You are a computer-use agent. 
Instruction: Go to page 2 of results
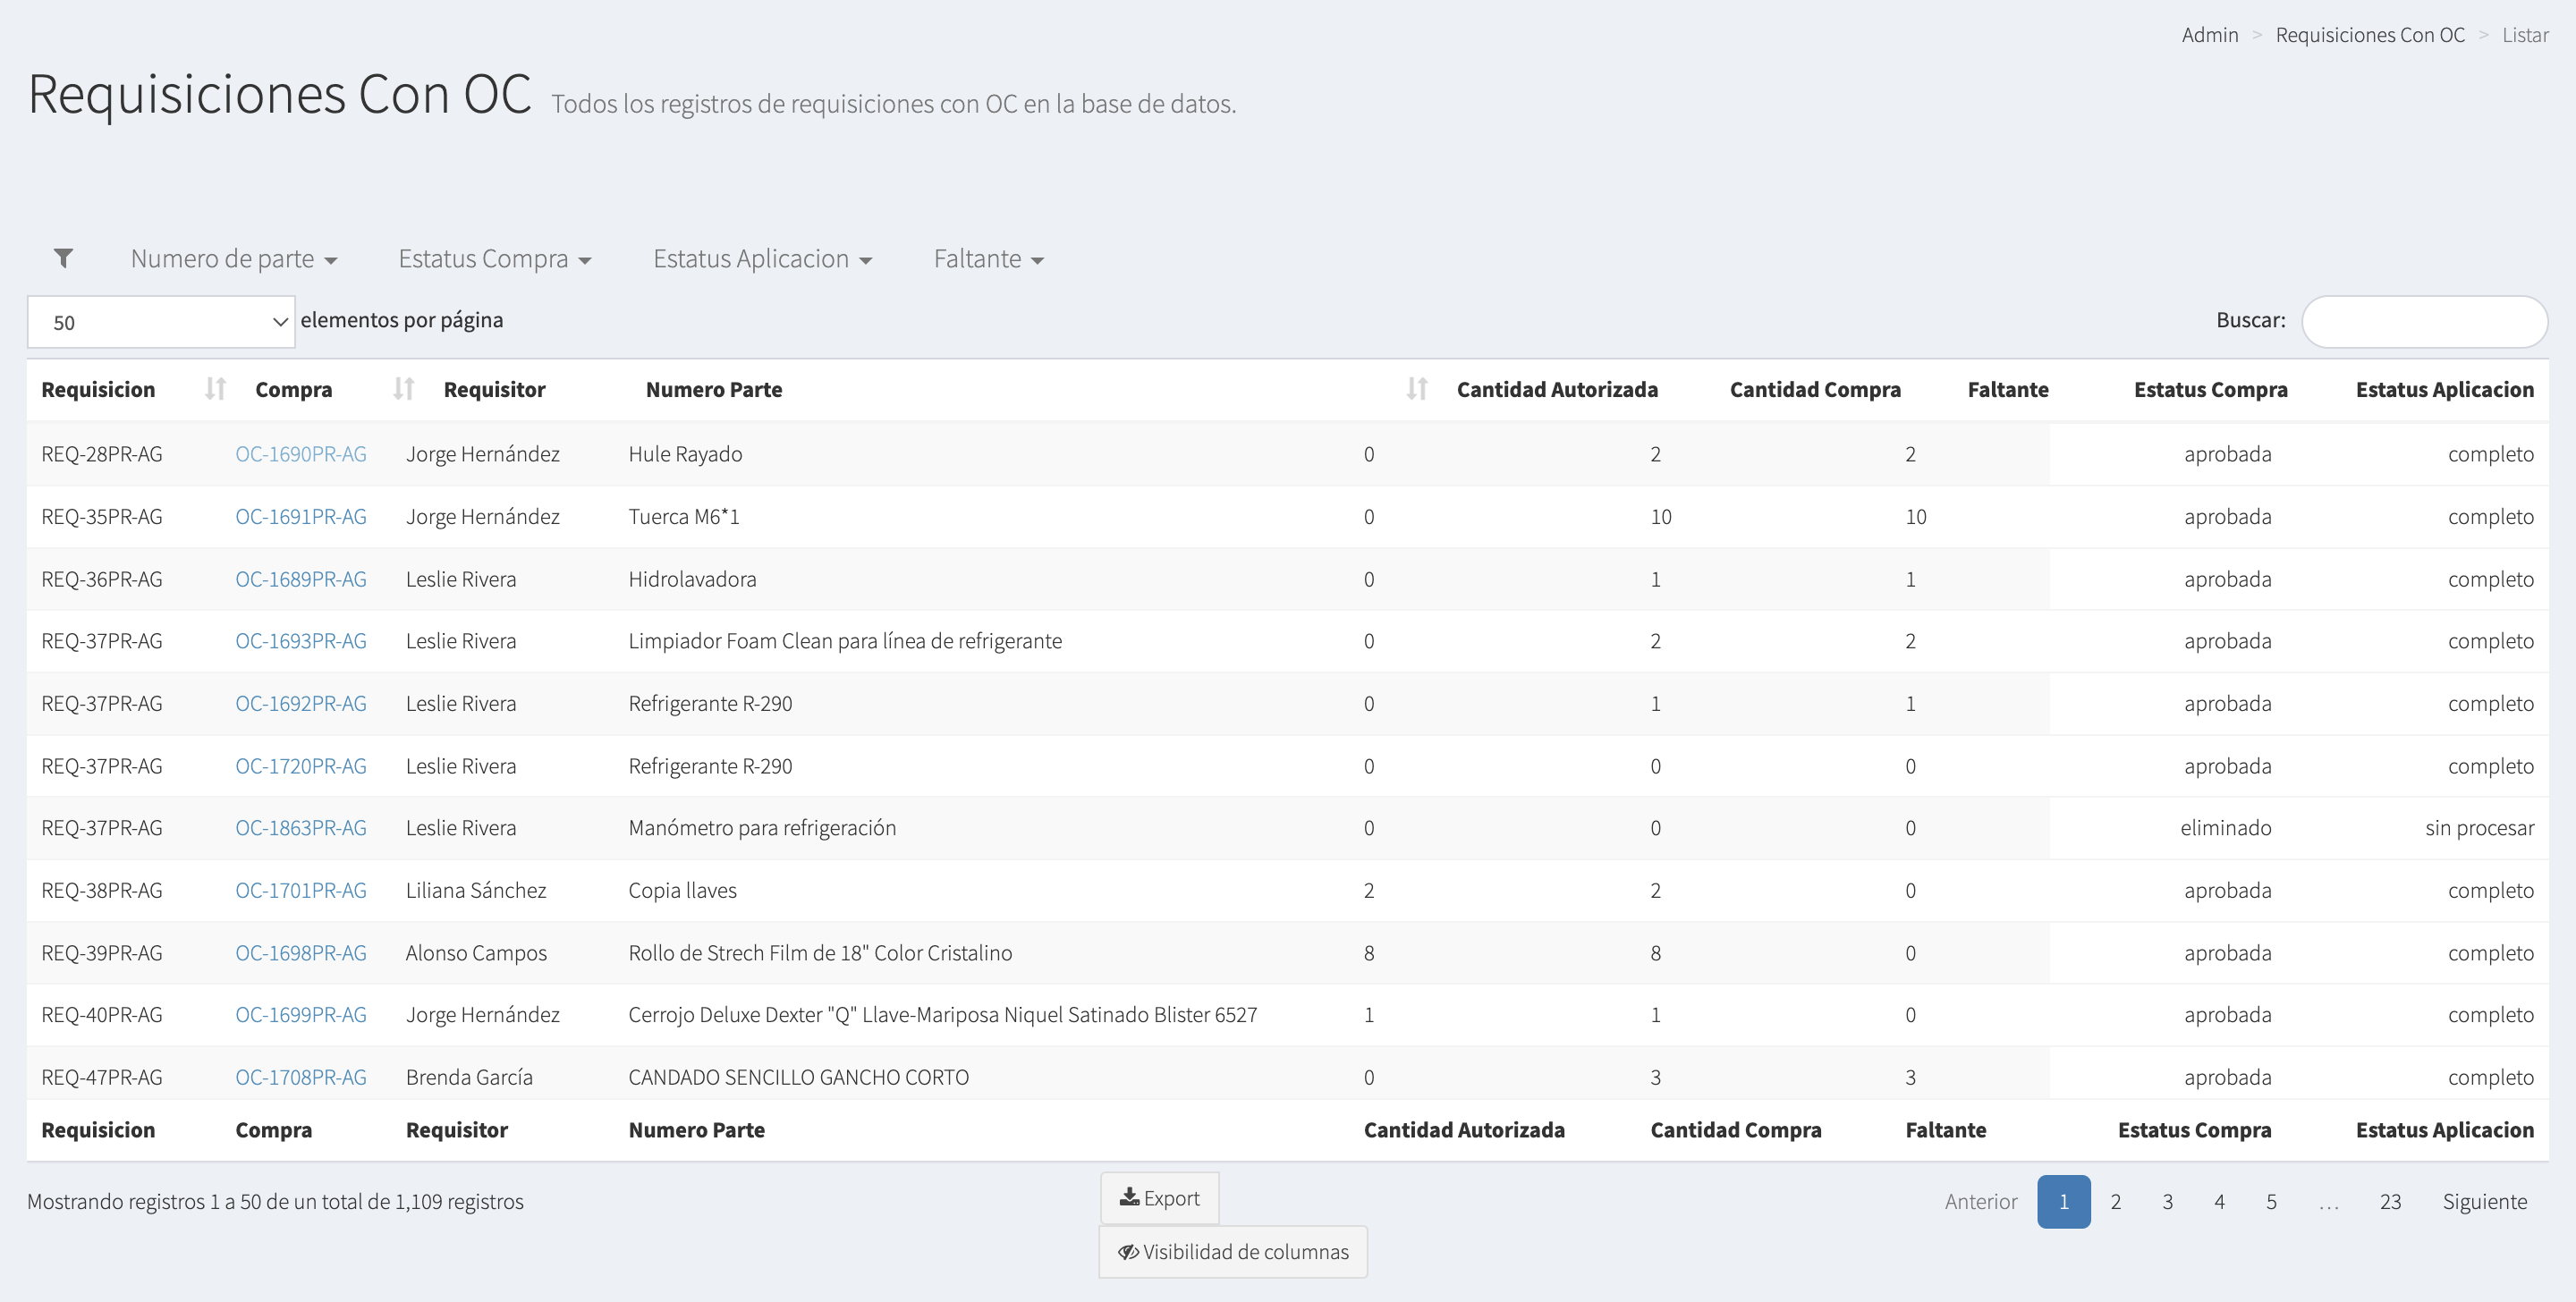(x=2115, y=1202)
